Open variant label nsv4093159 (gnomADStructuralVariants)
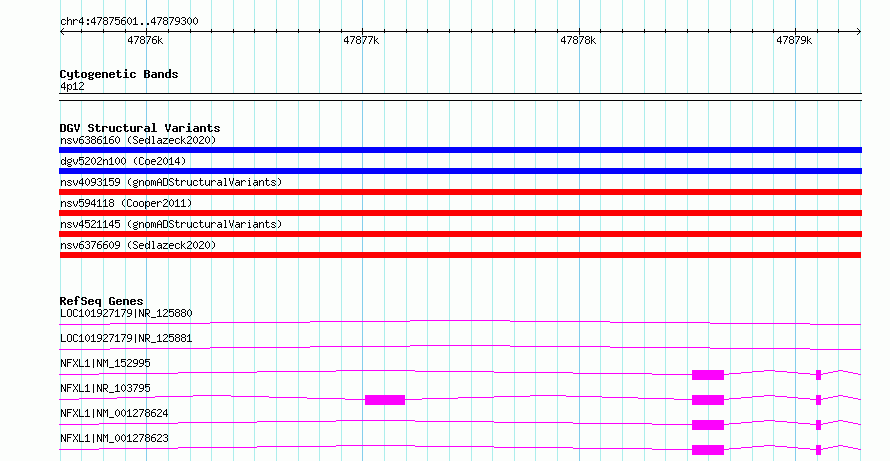Image resolution: width=890 pixels, height=461 pixels. (171, 182)
